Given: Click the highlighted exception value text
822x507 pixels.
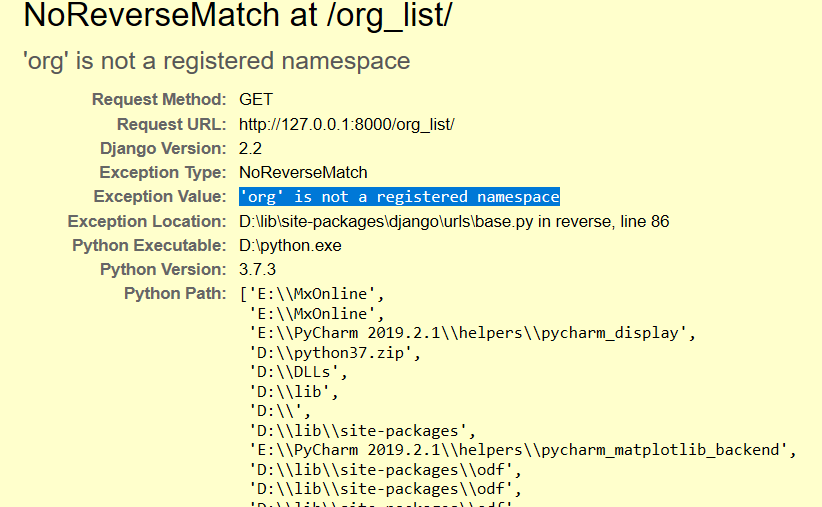Looking at the screenshot, I should [x=399, y=197].
